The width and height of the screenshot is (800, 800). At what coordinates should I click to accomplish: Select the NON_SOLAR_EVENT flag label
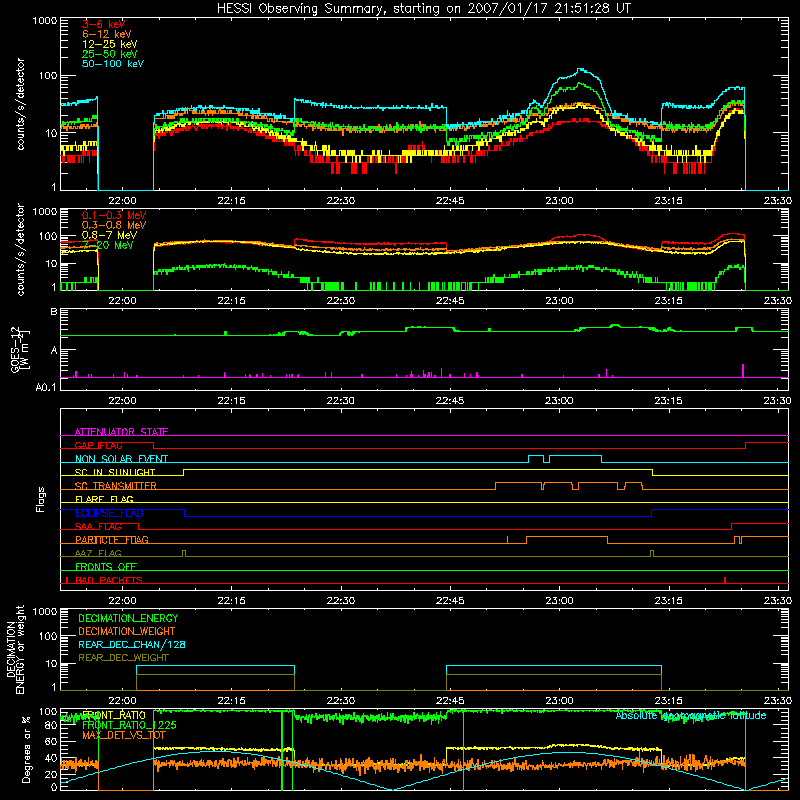pos(121,459)
